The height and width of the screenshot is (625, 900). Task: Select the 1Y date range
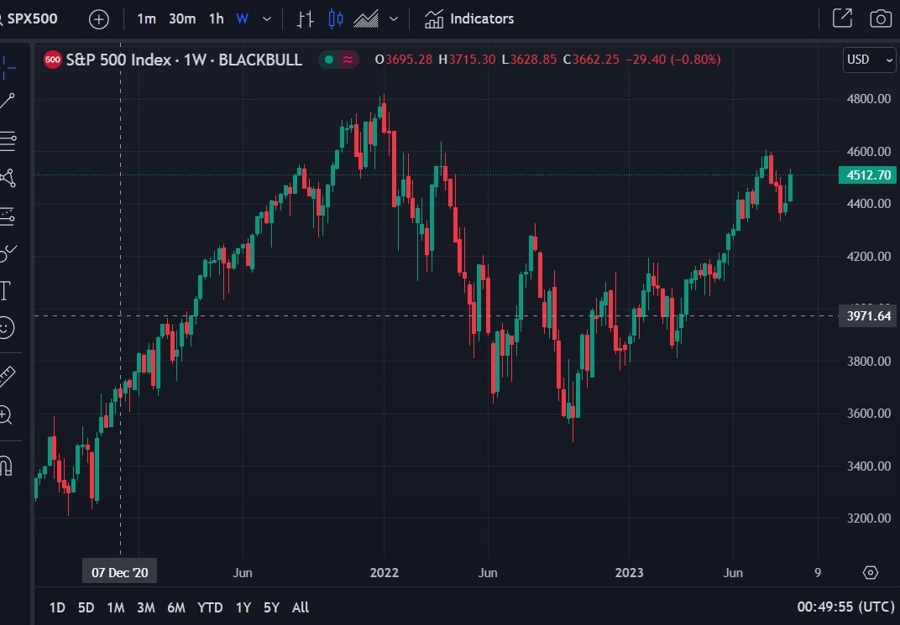click(x=243, y=607)
